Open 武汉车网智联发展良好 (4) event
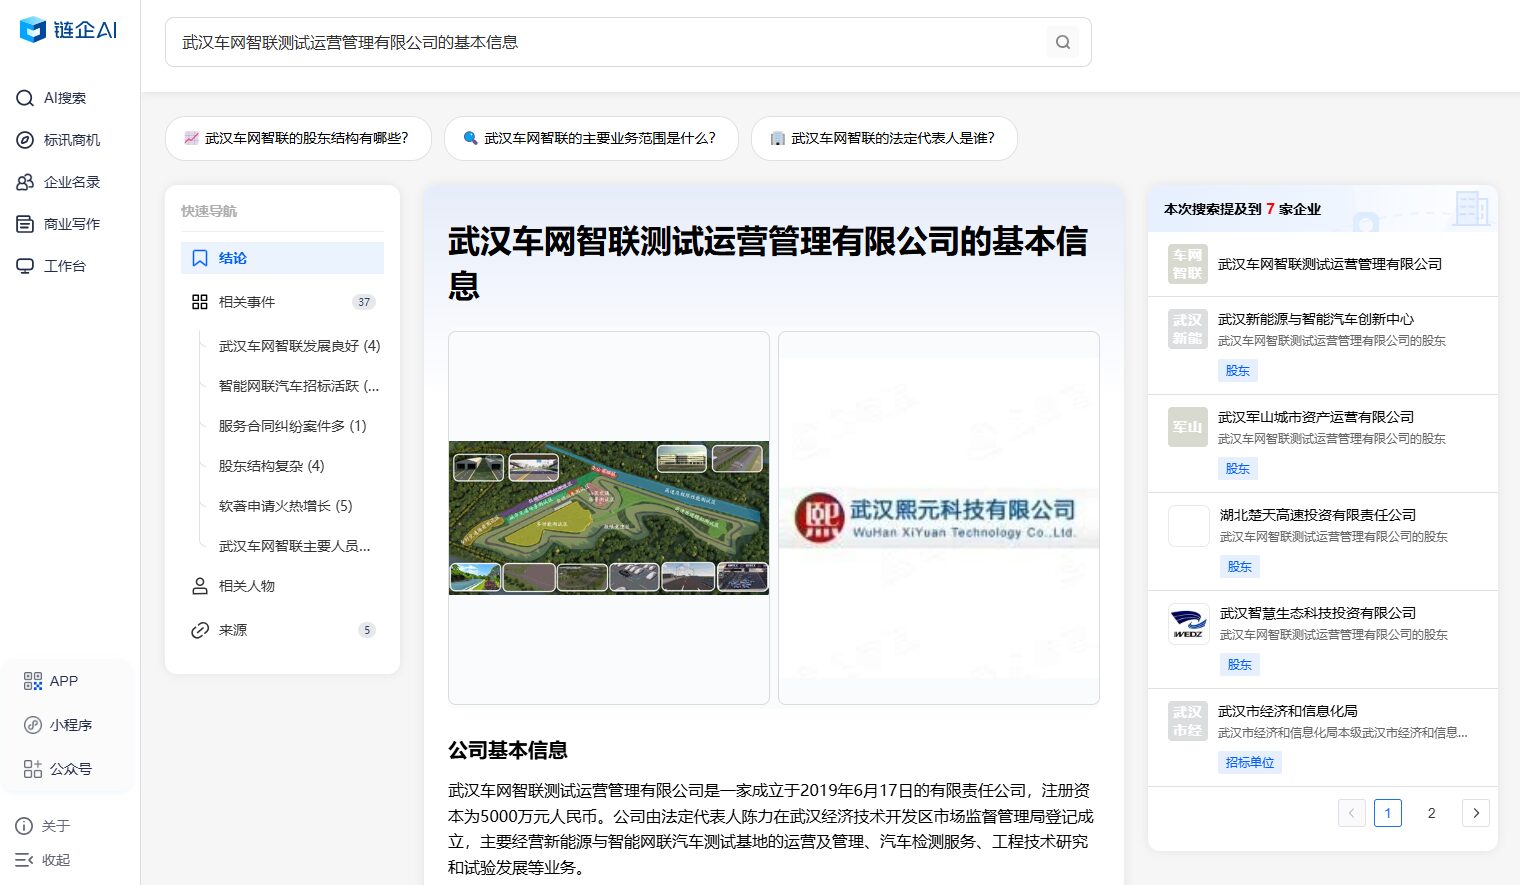1520x885 pixels. coord(299,346)
